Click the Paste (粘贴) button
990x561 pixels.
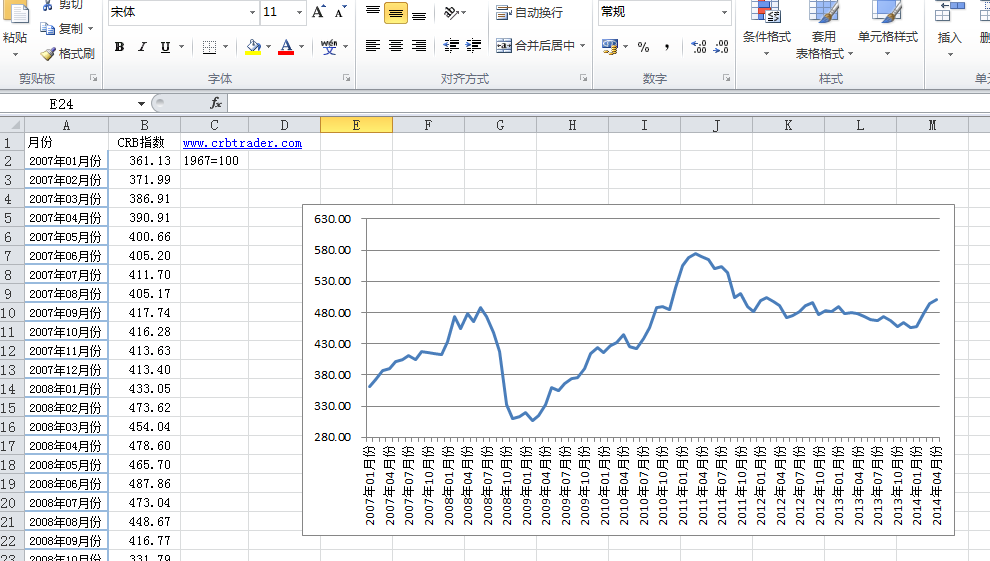15,28
